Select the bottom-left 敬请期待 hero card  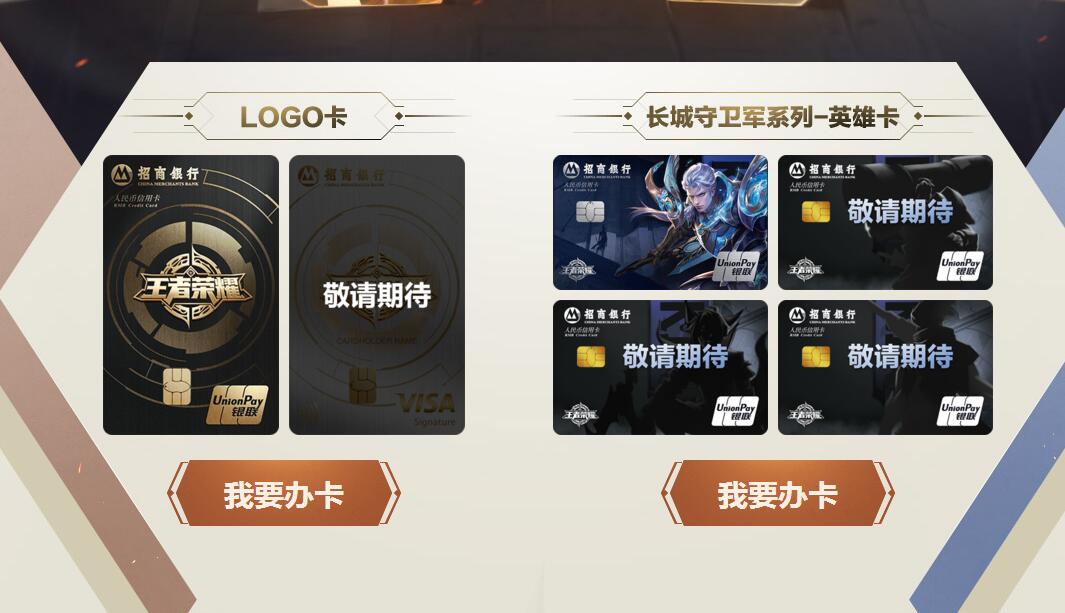(x=660, y=367)
